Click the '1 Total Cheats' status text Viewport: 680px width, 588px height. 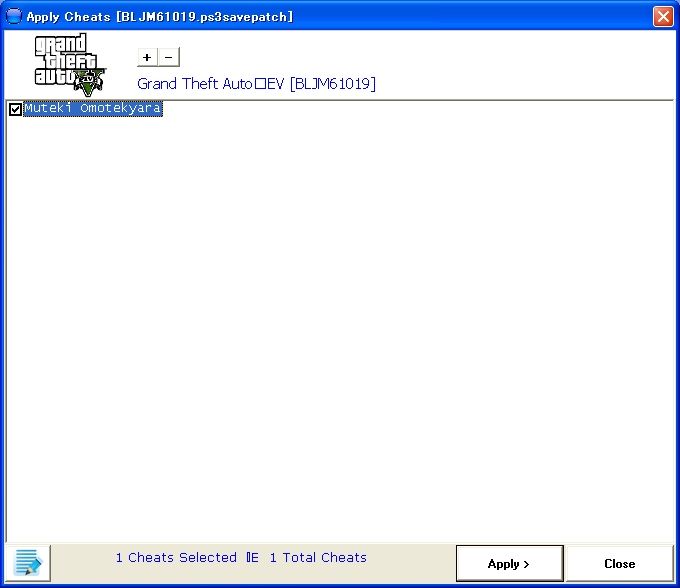pos(318,557)
